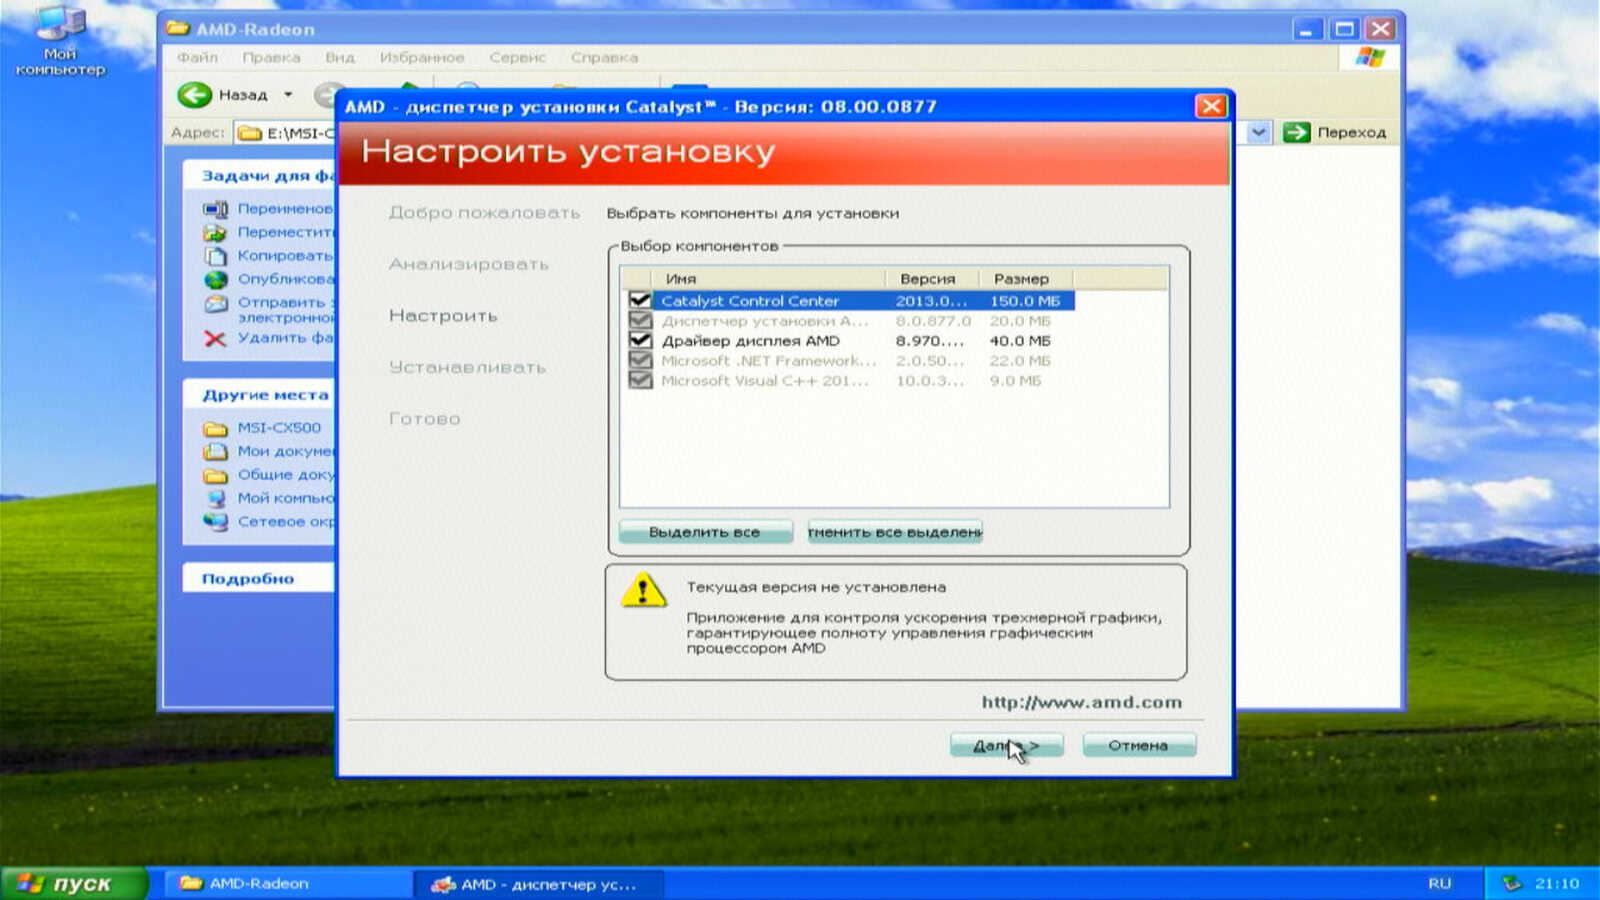Sort components by Версия column header

[932, 279]
